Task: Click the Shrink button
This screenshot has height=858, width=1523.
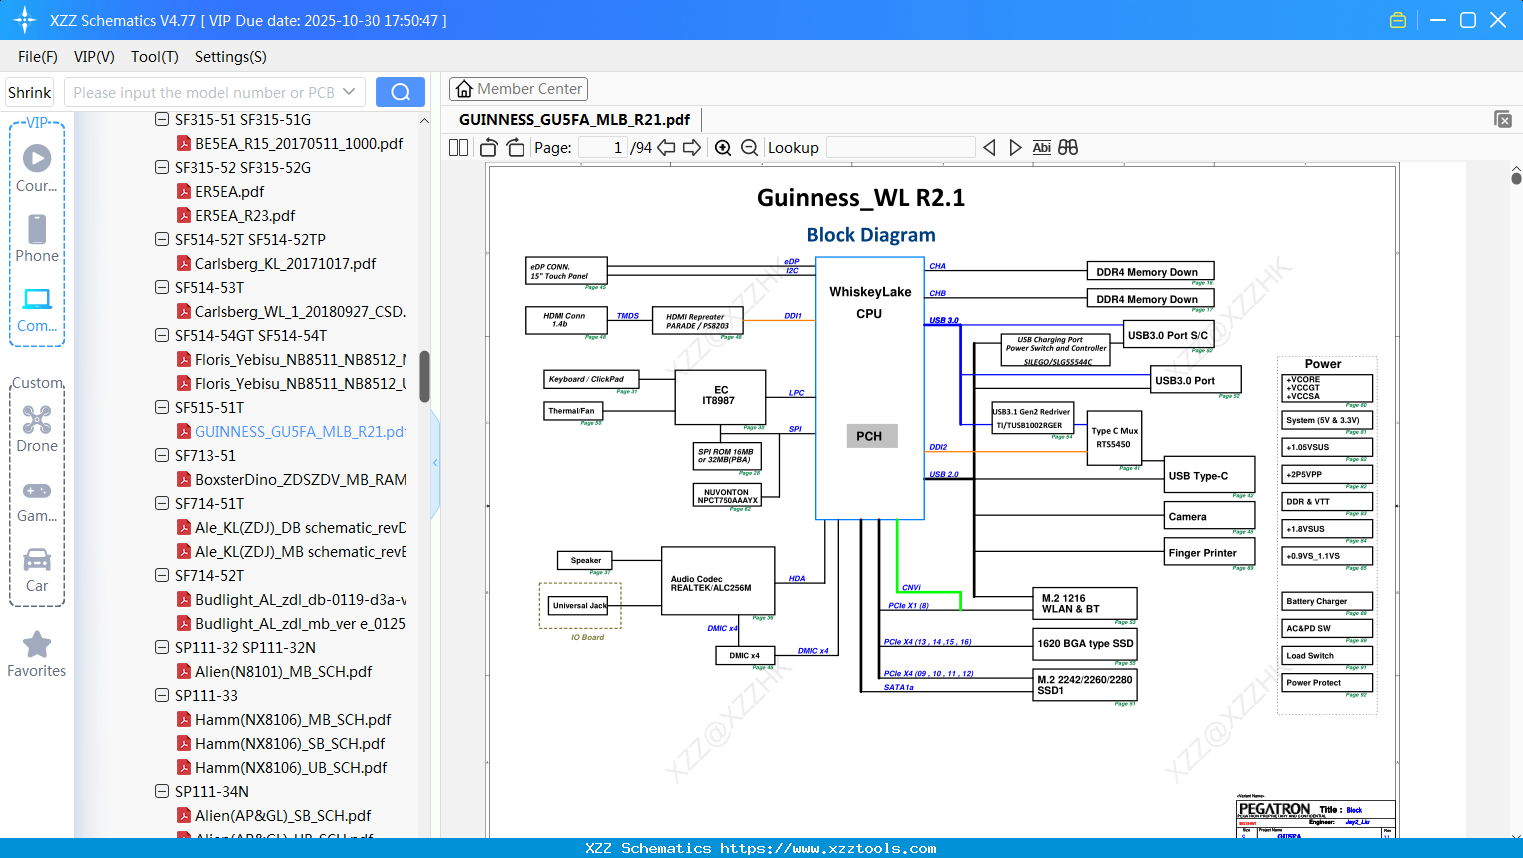Action: [x=30, y=92]
